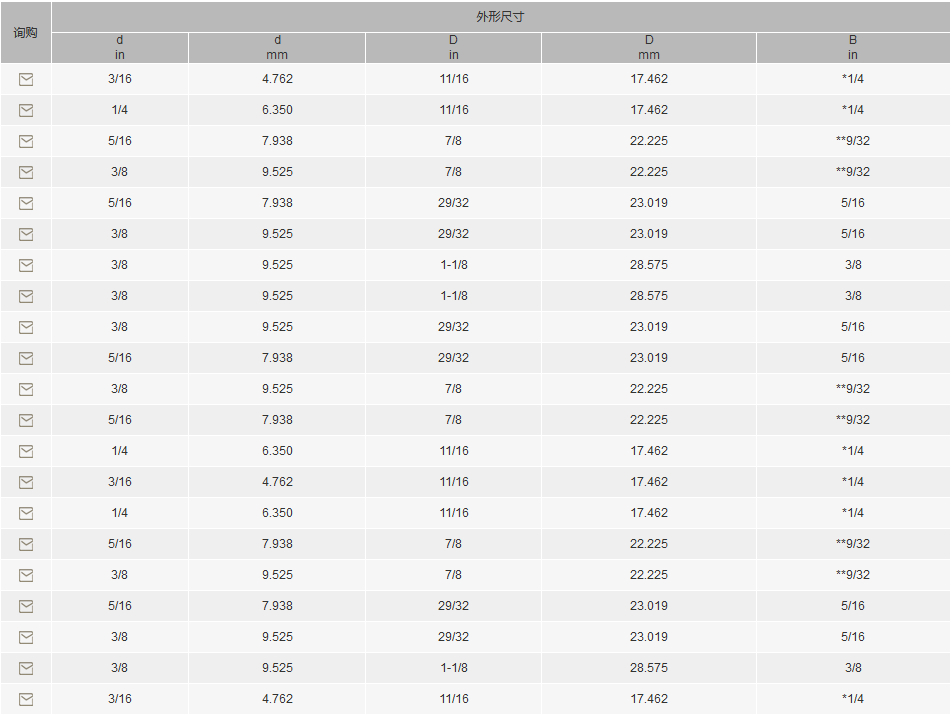Click envelope for first 23.019 mm row
Image resolution: width=951 pixels, height=717 pixels.
coord(26,203)
